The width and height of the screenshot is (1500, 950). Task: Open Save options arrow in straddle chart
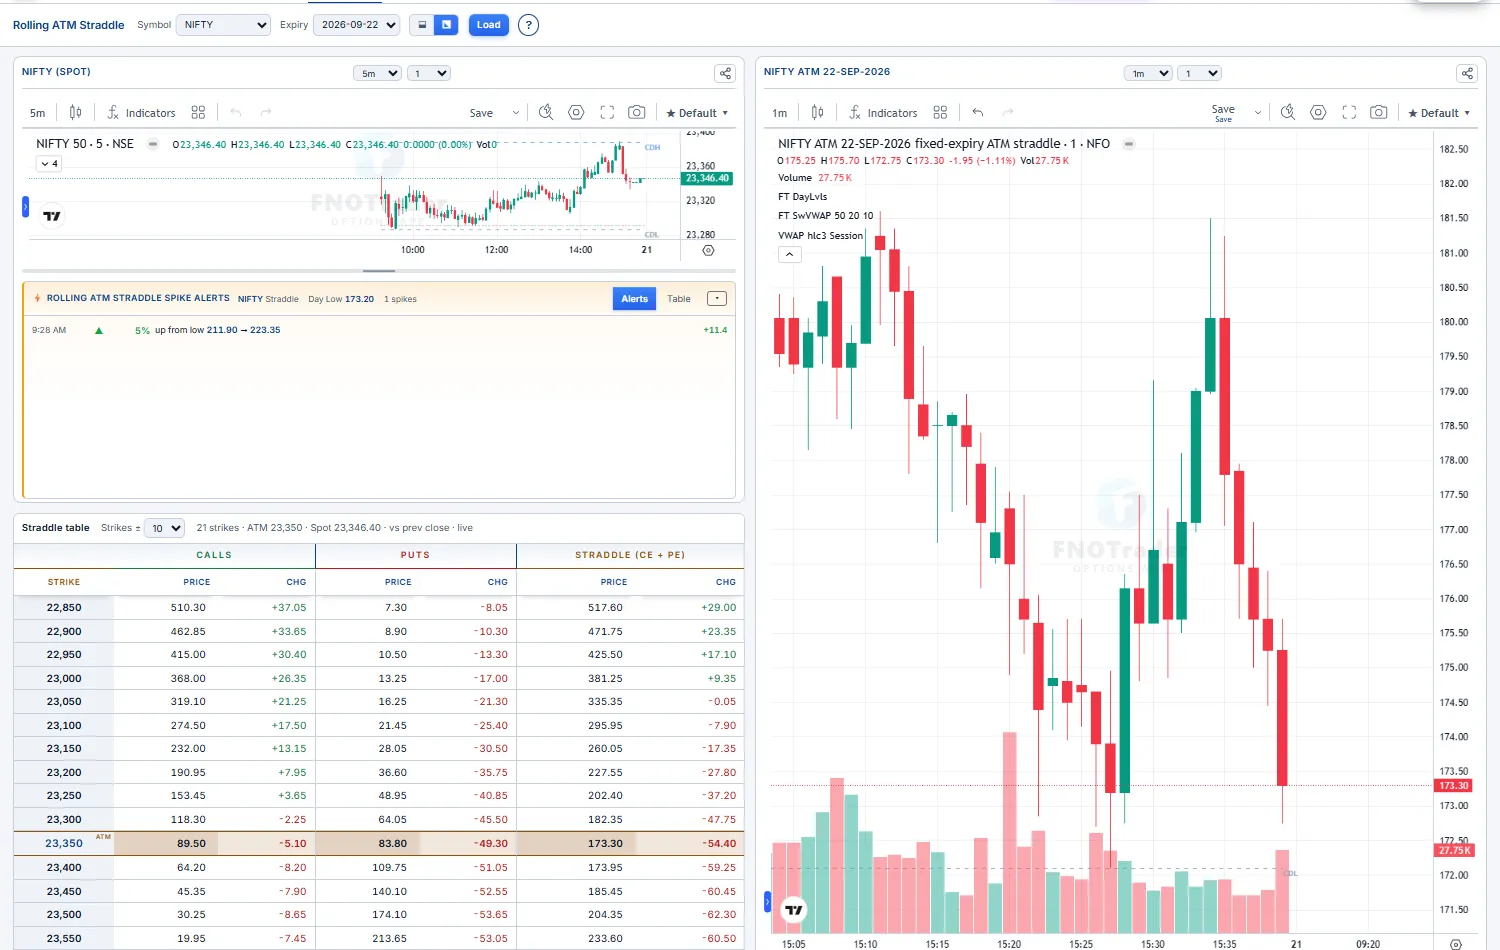[x=1258, y=113]
